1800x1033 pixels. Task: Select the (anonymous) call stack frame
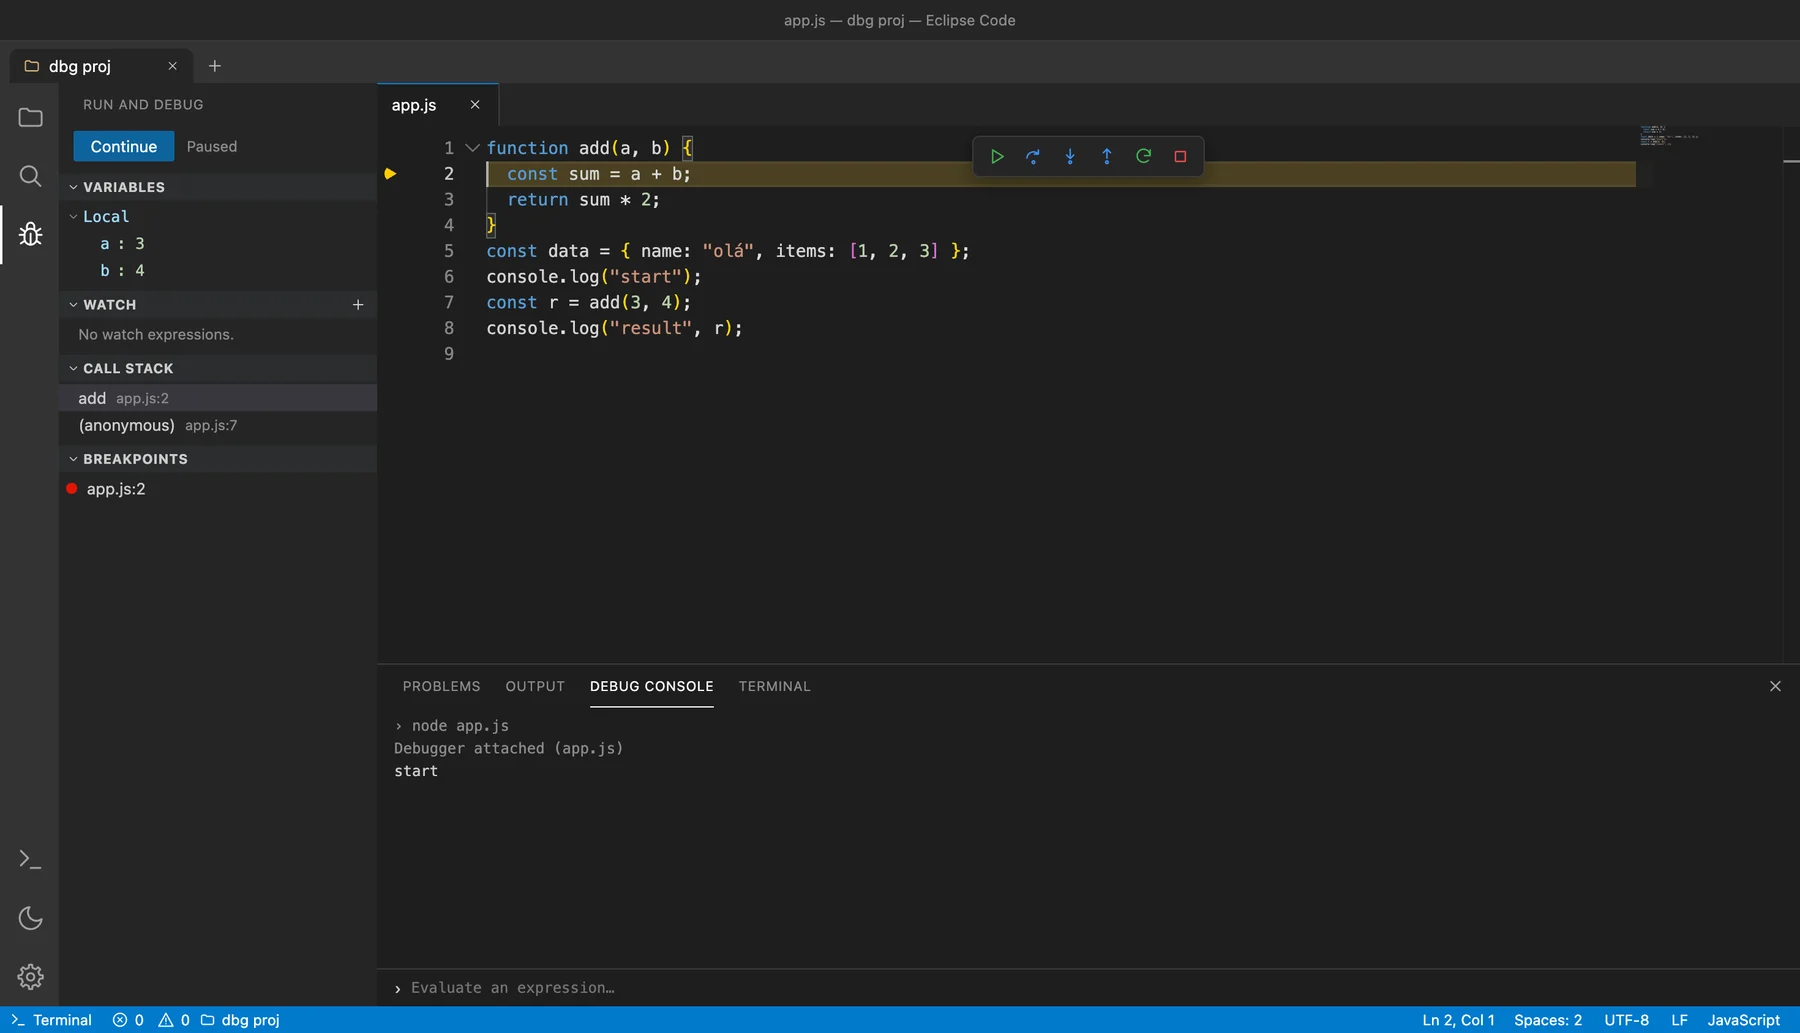coord(218,425)
